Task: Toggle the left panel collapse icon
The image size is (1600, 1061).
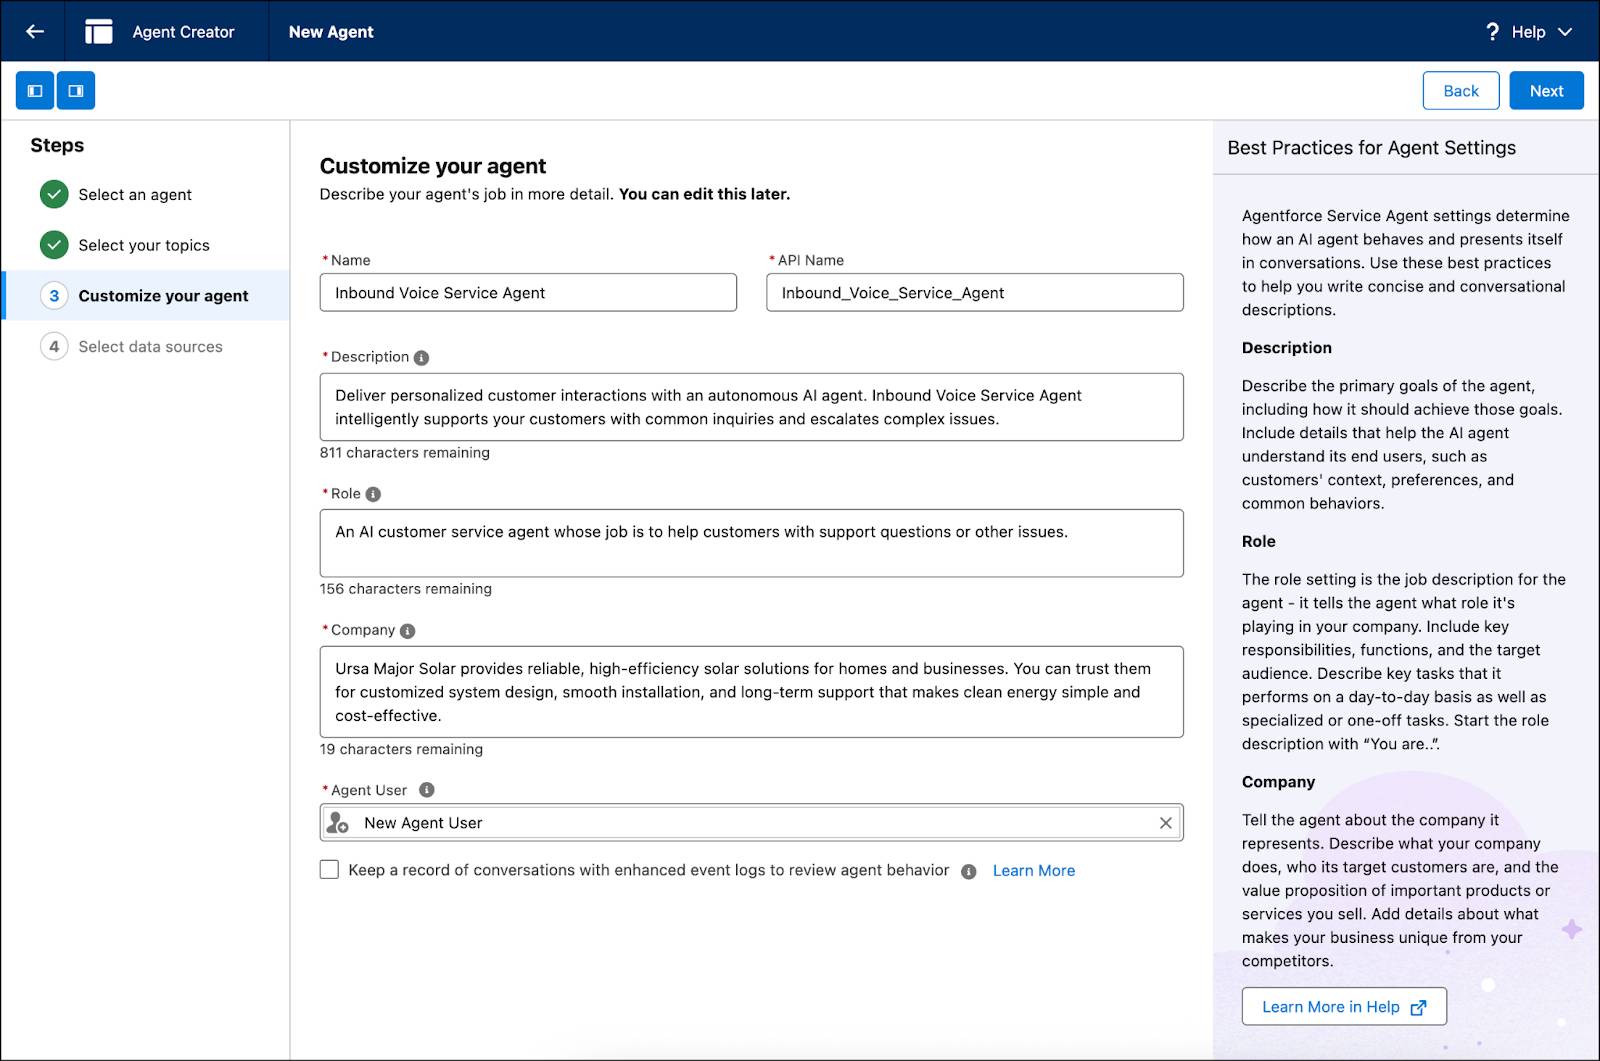Action: [x=35, y=90]
